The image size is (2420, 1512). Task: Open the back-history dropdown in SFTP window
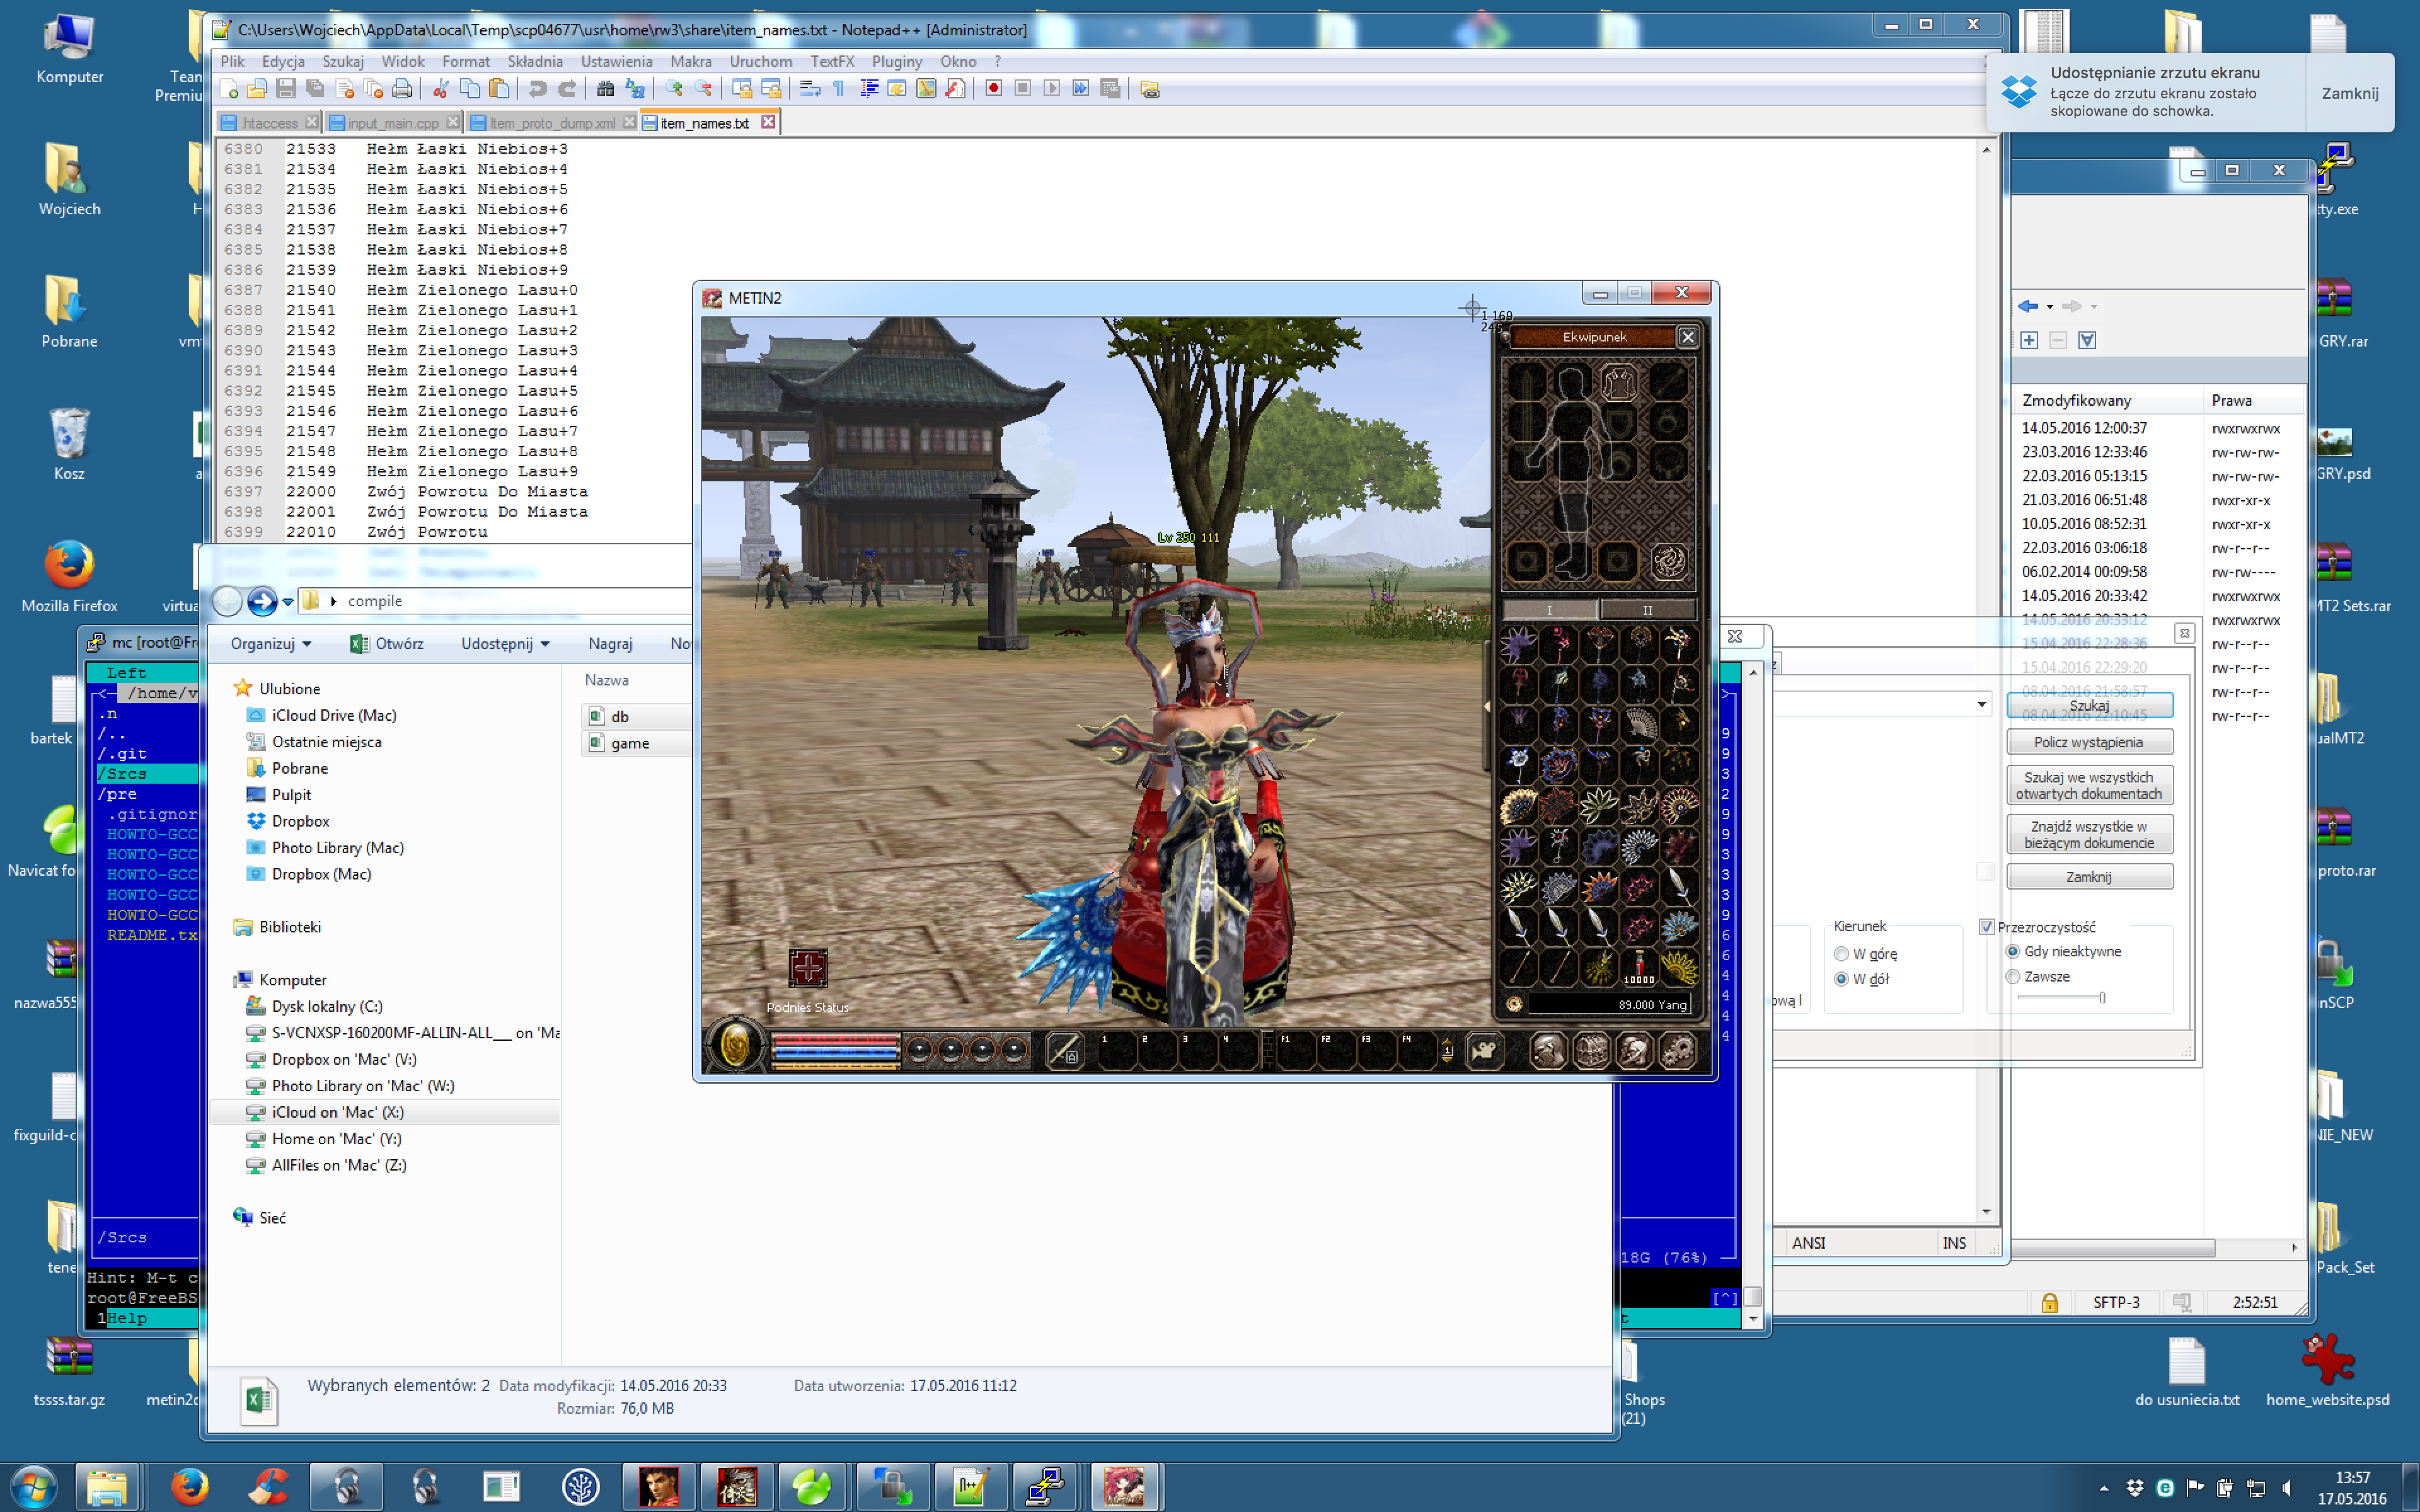[2050, 307]
